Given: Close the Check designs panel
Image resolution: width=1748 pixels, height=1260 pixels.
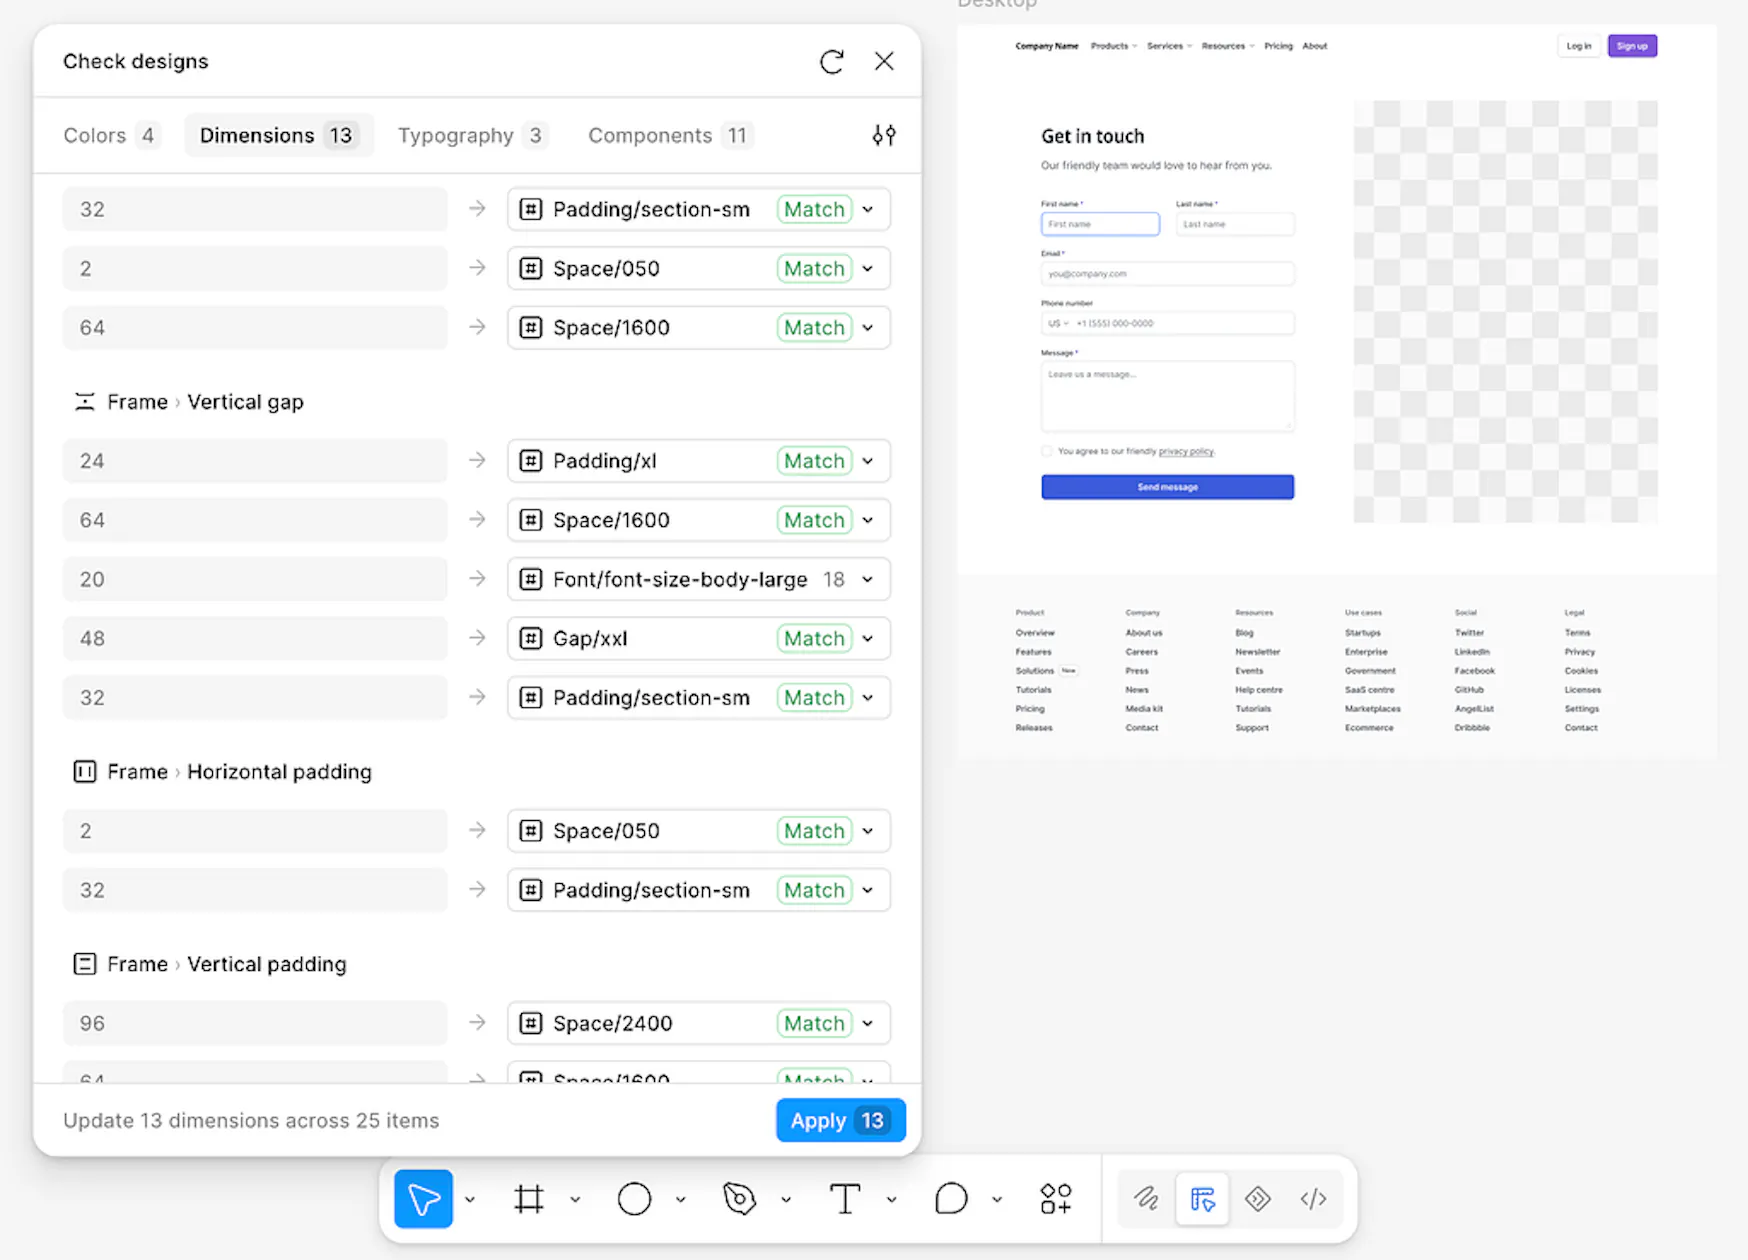Looking at the screenshot, I should pos(884,62).
